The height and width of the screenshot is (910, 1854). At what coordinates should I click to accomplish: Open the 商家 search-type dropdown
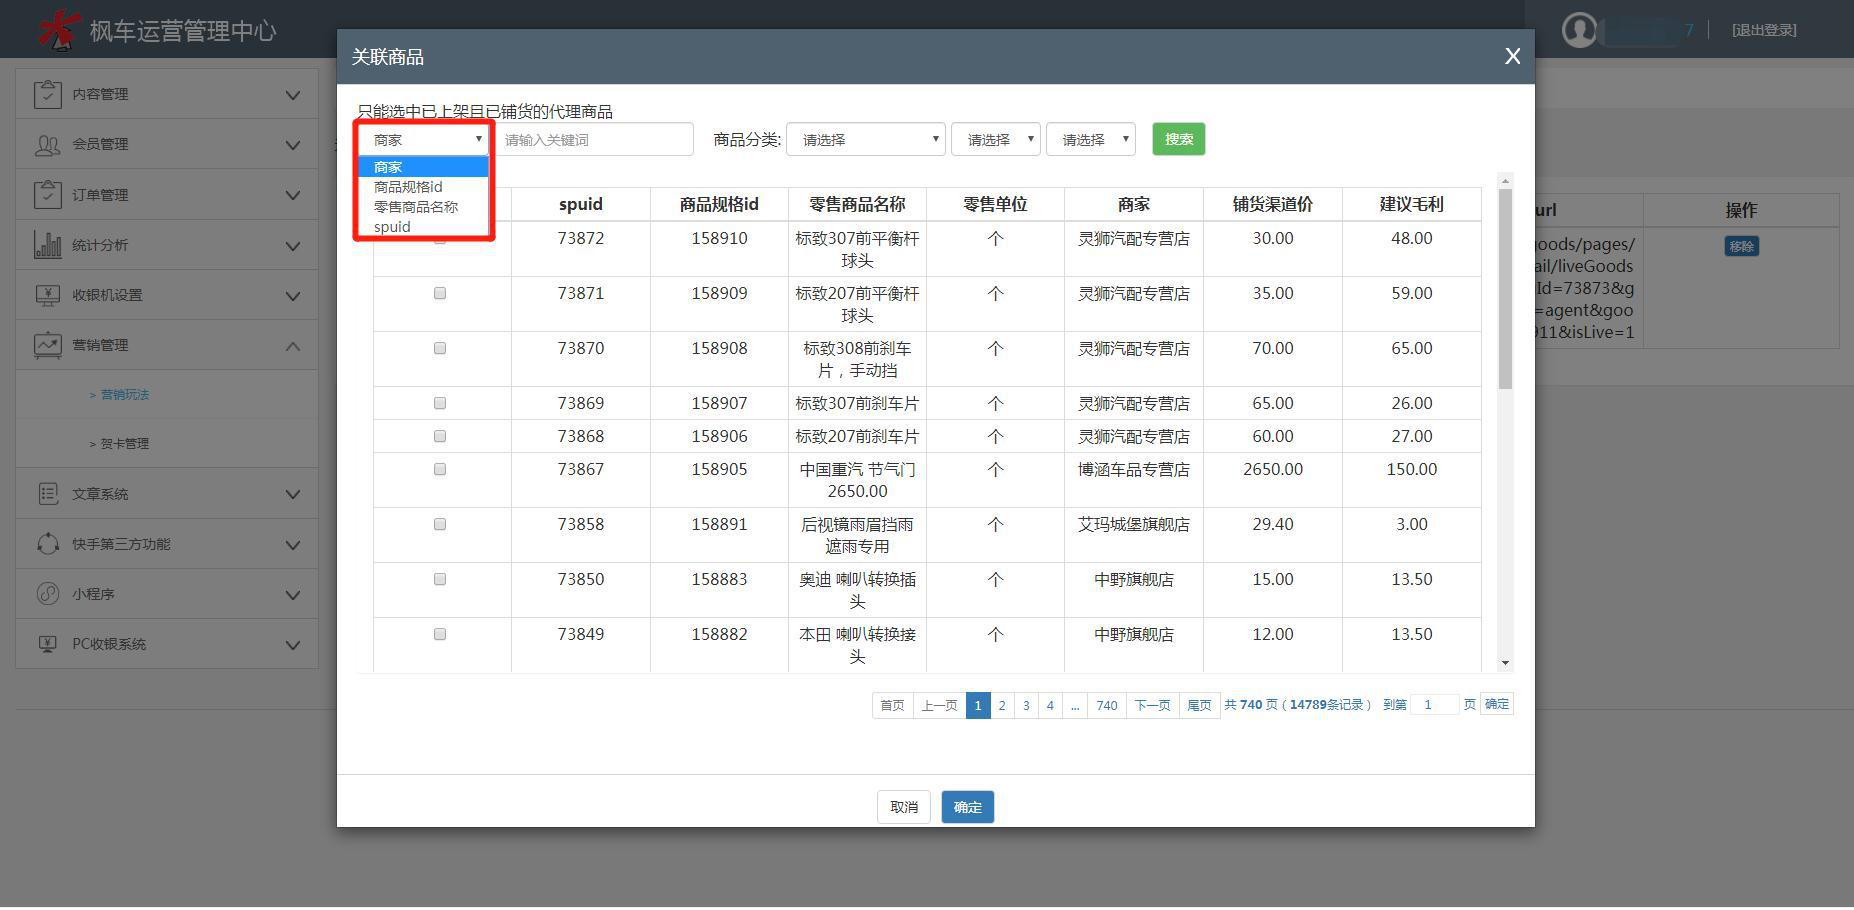click(x=424, y=140)
